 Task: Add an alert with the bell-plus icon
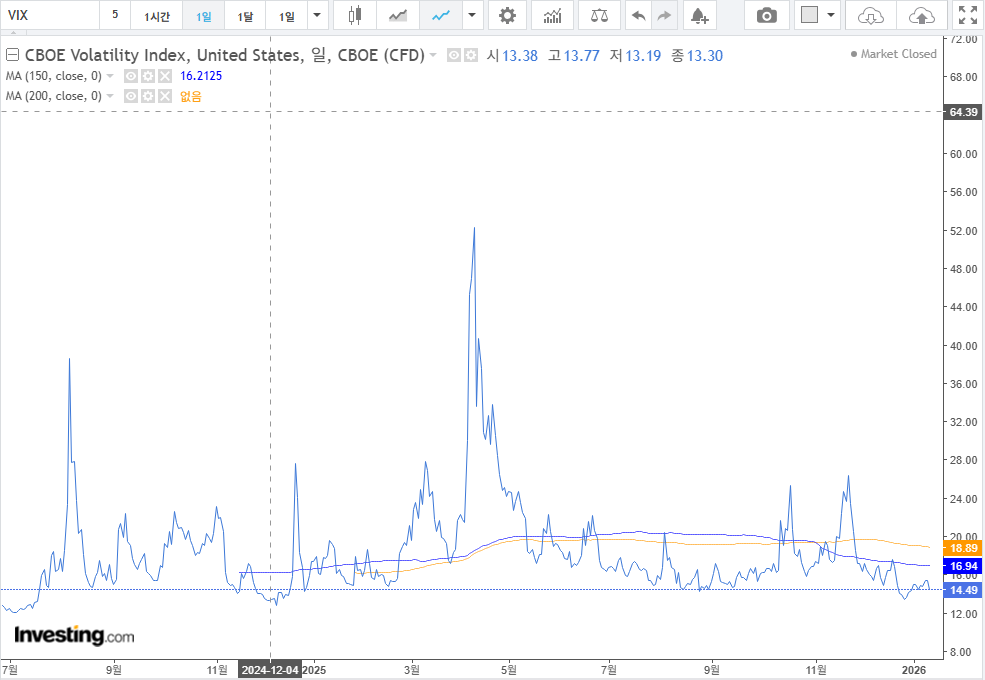coord(699,15)
